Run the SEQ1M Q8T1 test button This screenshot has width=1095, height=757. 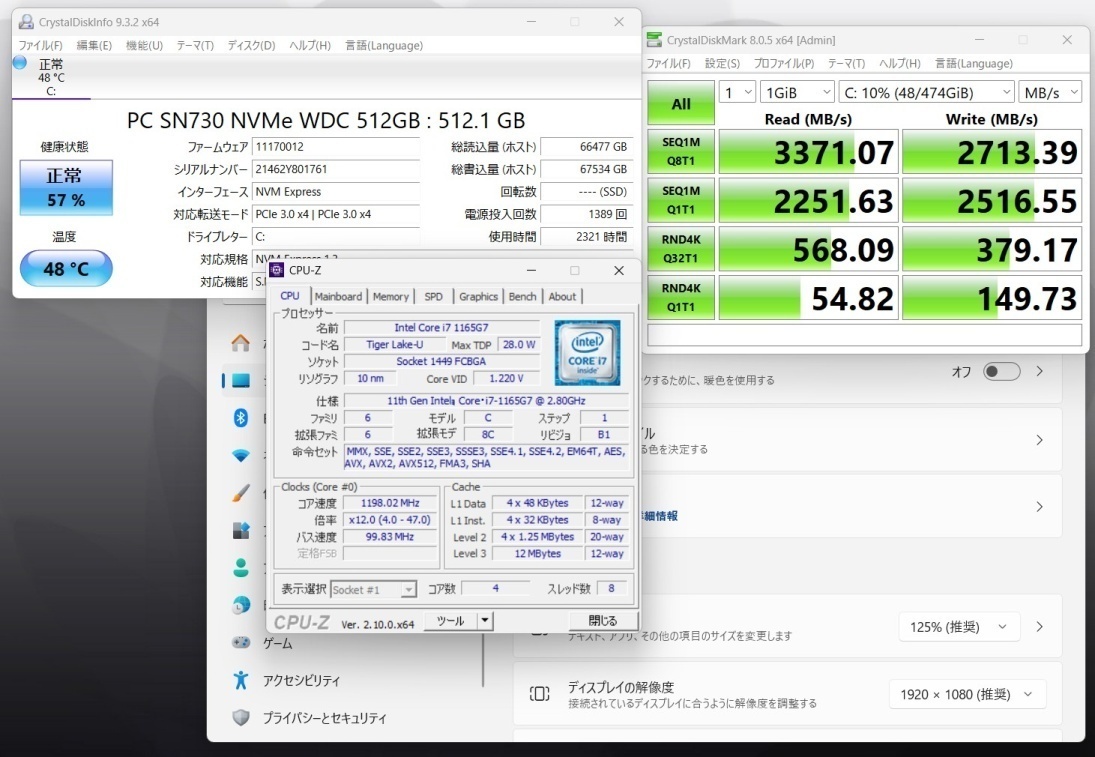click(x=681, y=151)
